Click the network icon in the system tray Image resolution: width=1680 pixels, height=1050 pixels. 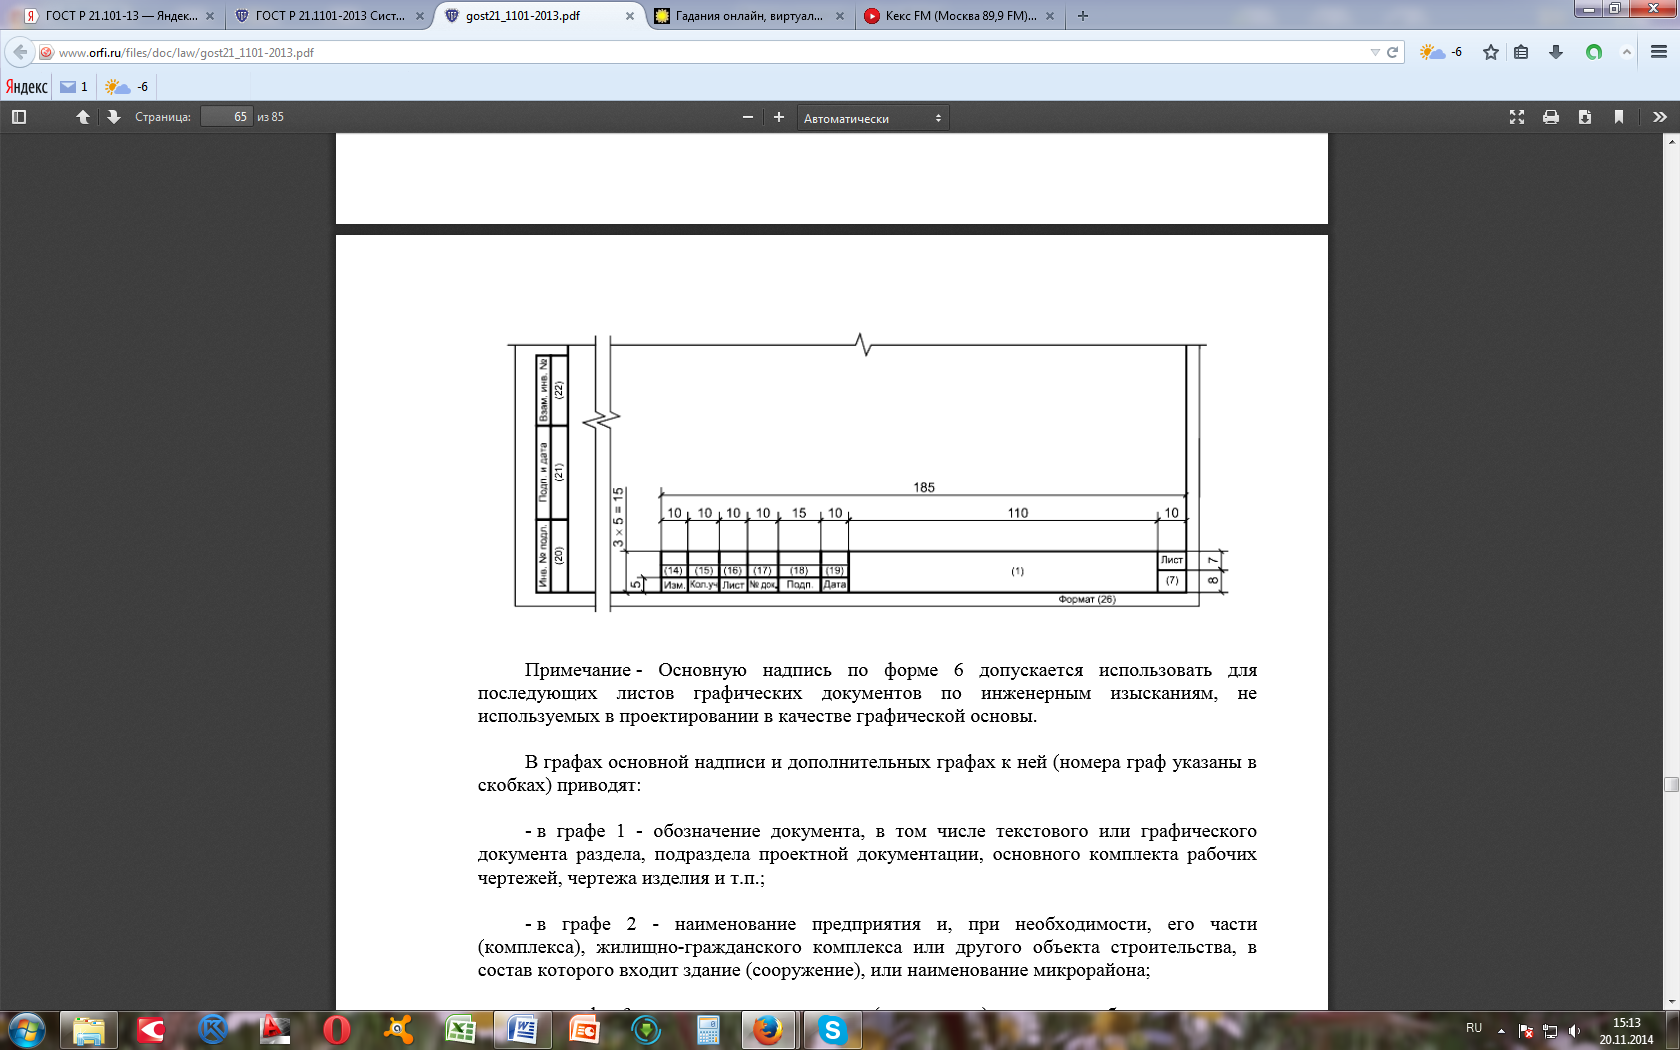1550,1030
